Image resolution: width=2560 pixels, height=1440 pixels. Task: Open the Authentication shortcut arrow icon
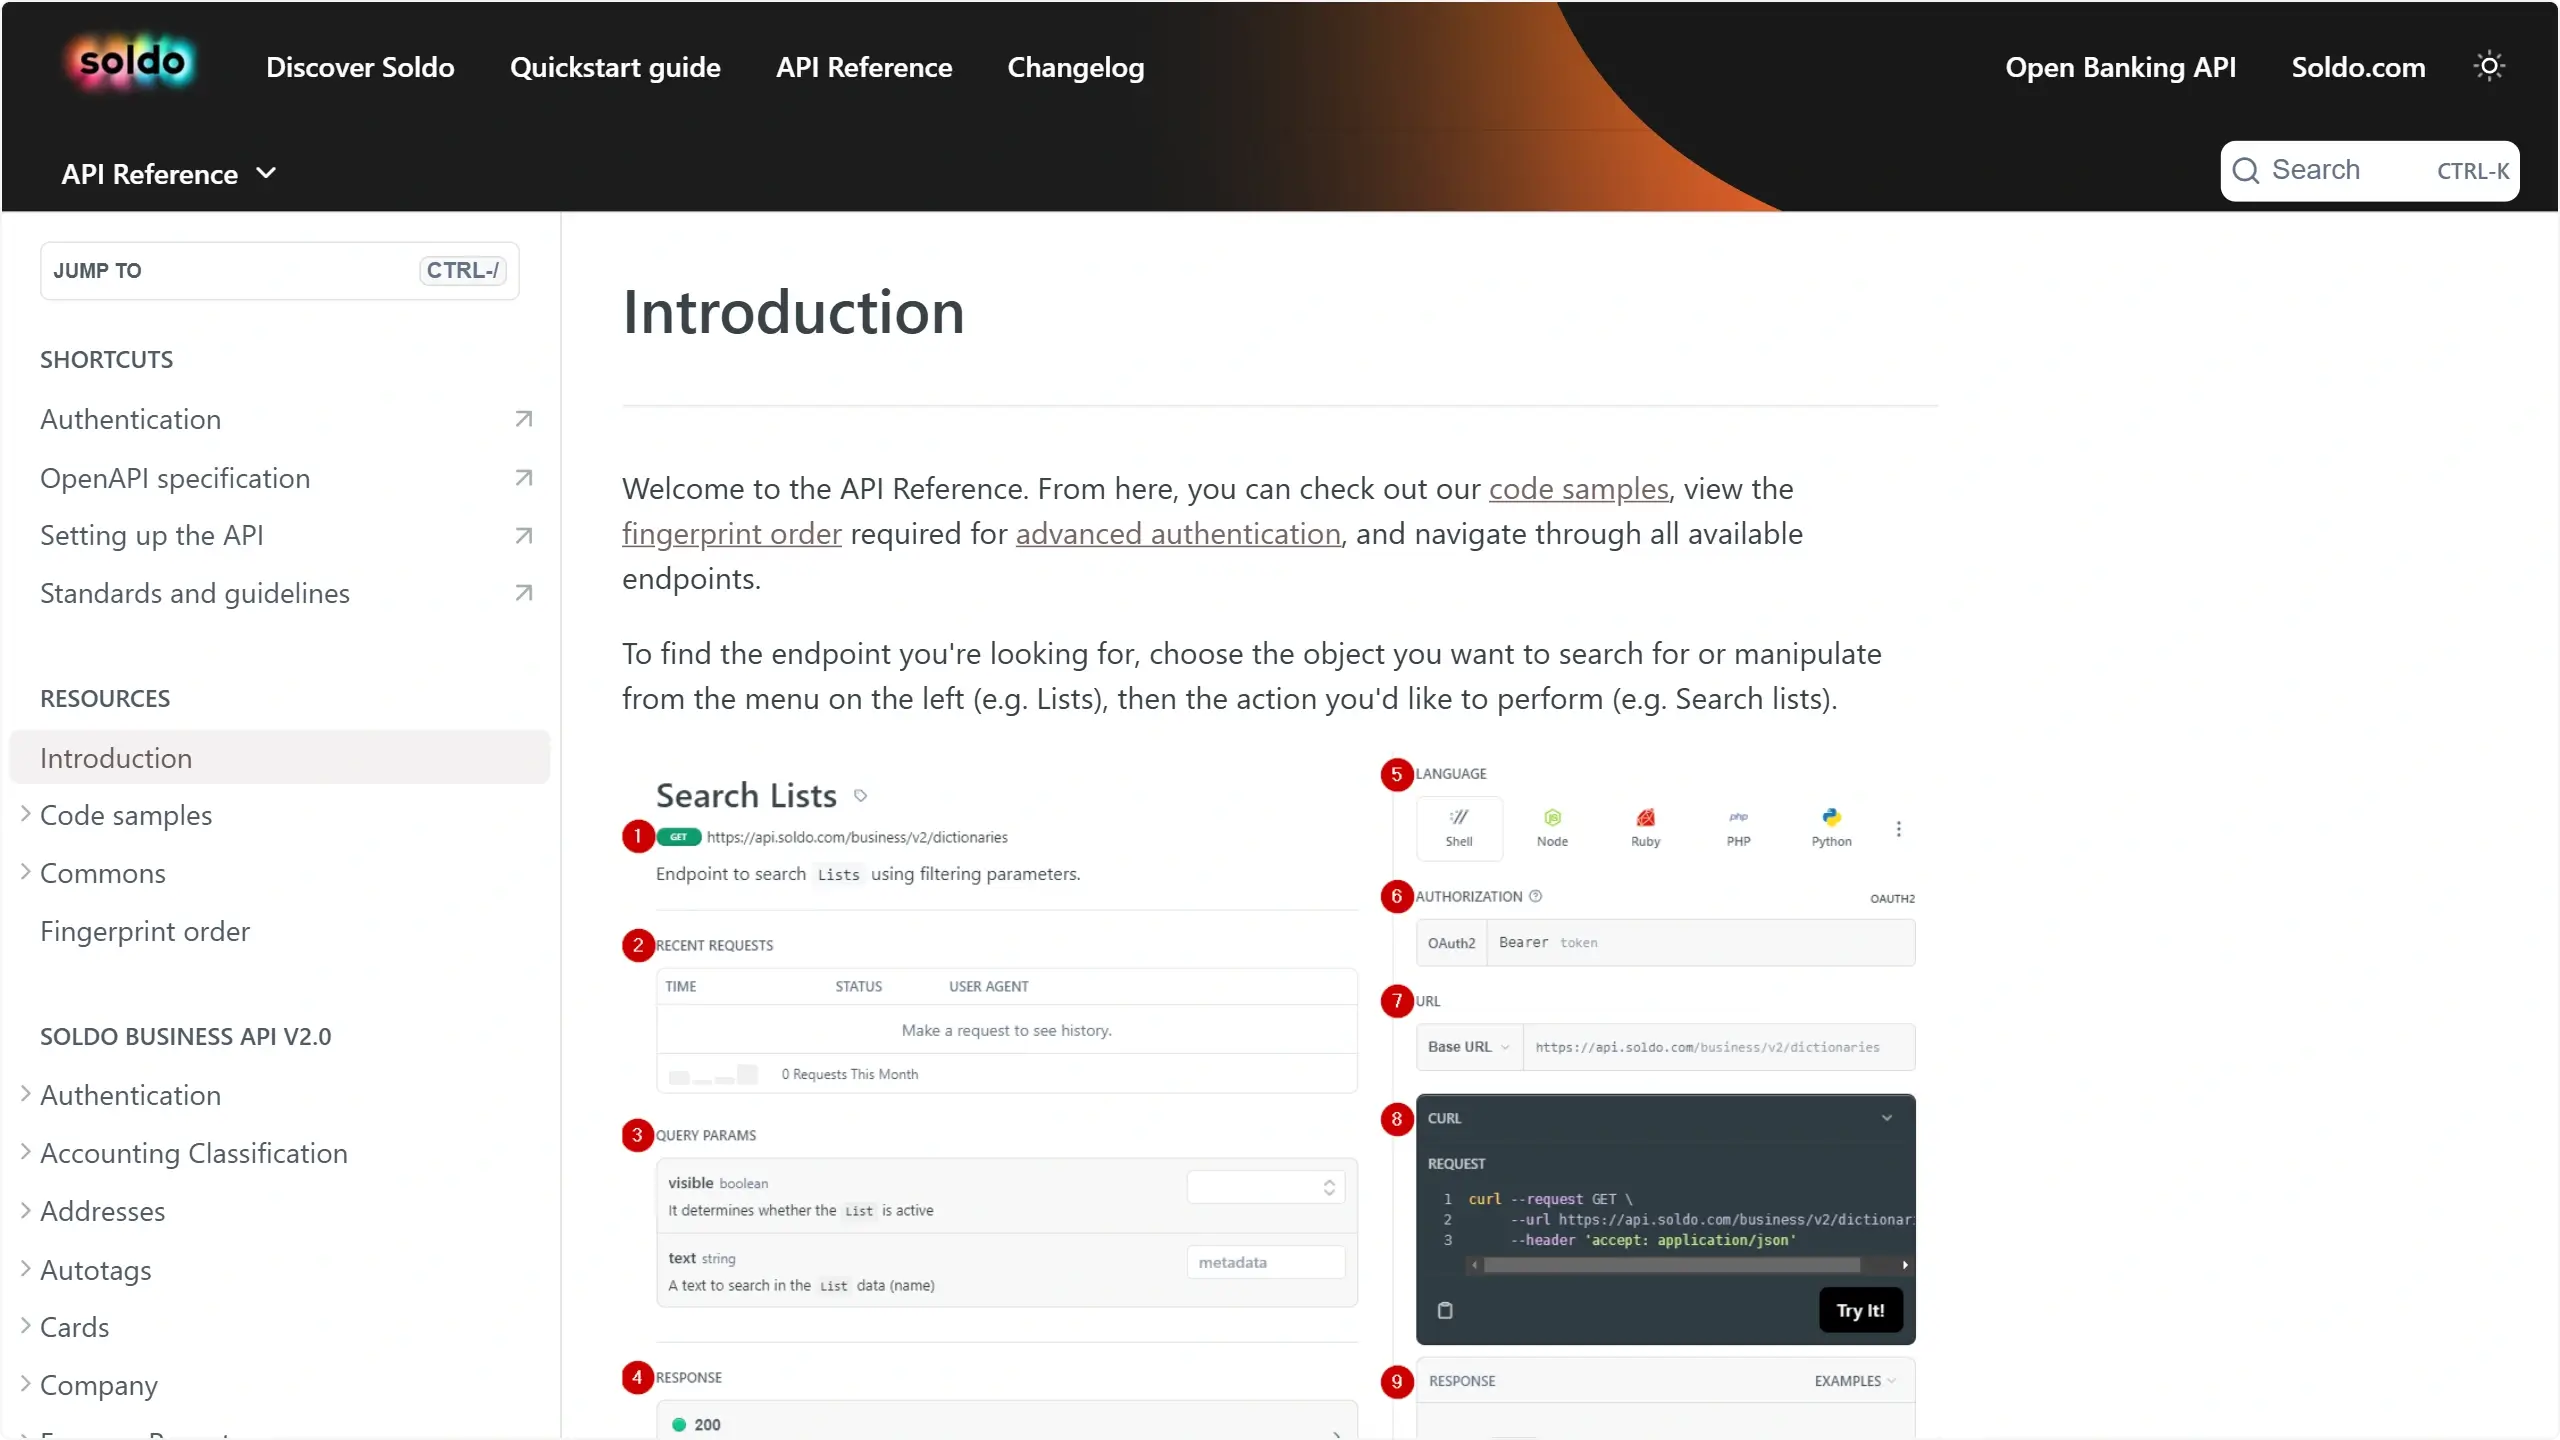(523, 419)
